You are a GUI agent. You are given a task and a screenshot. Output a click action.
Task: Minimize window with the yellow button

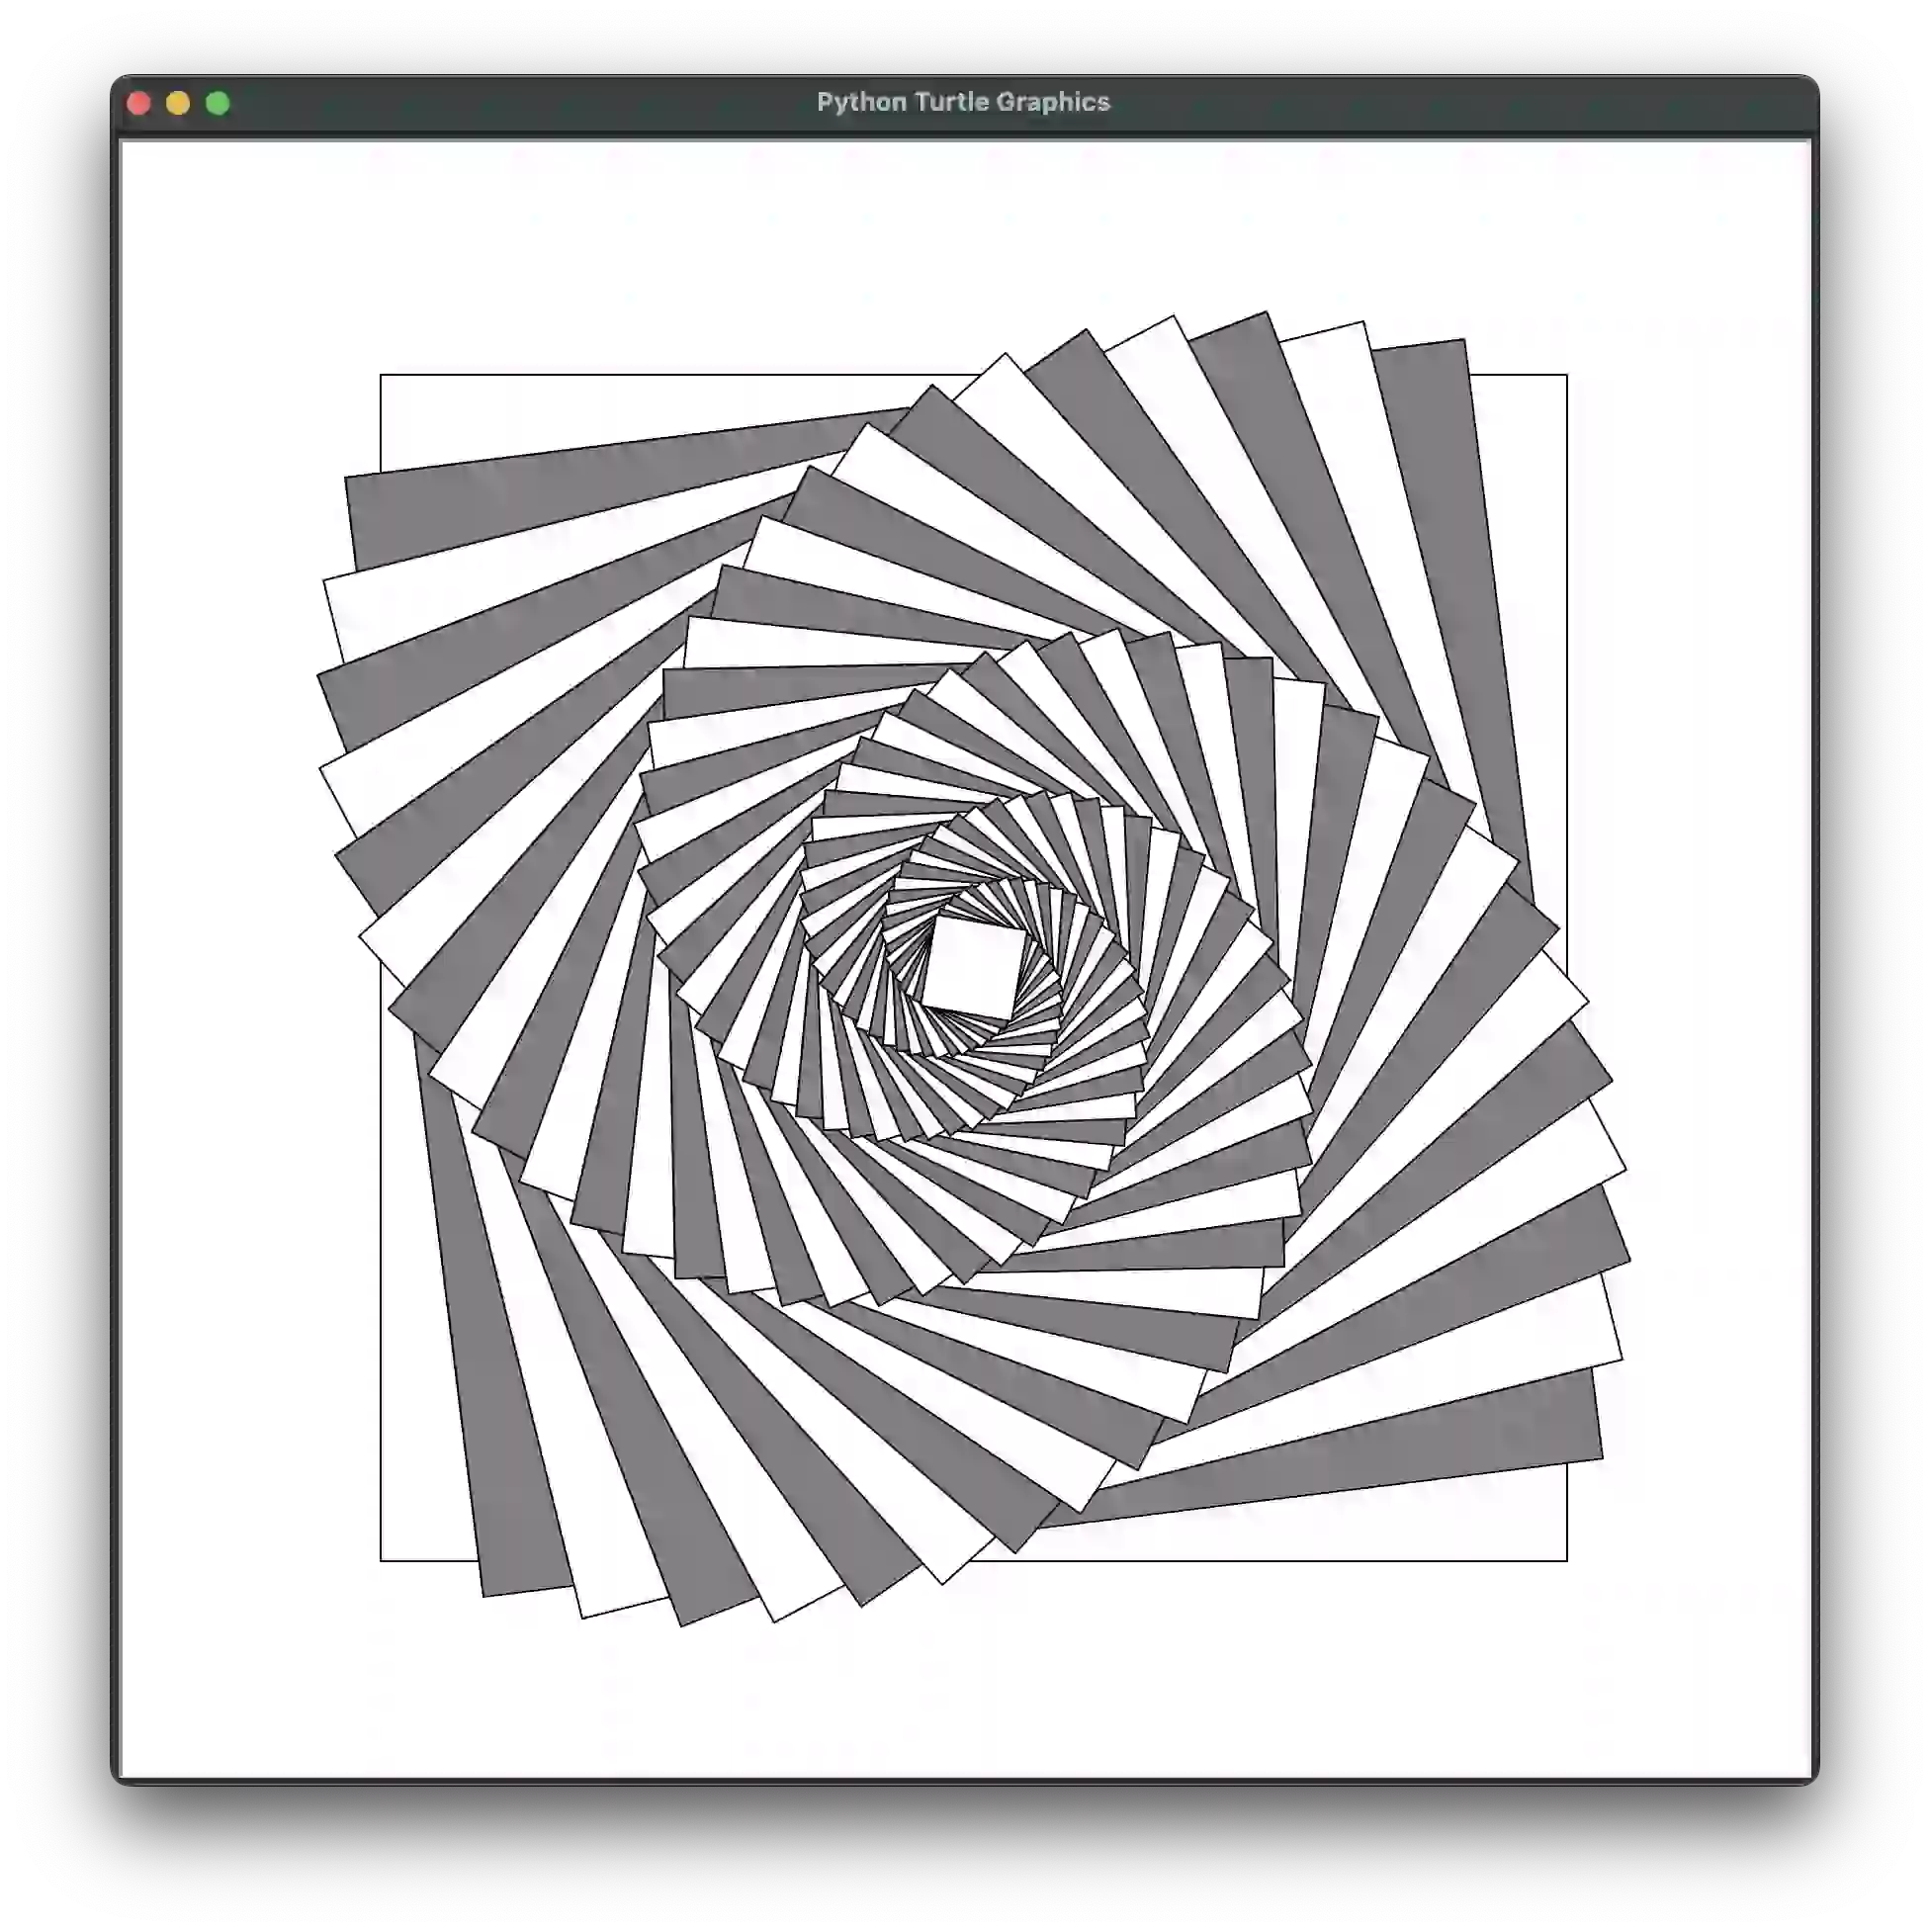pos(178,103)
